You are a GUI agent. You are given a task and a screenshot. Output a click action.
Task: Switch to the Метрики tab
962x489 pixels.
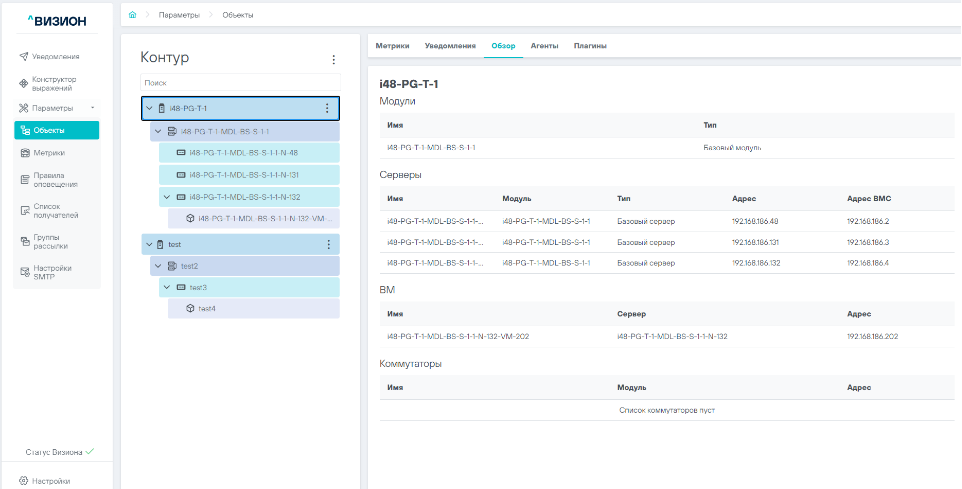[x=392, y=45]
